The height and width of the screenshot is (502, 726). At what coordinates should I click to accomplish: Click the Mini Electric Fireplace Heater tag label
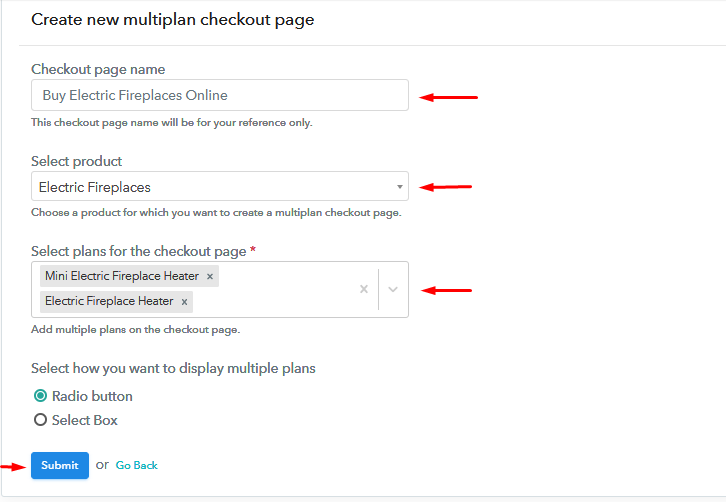point(122,276)
